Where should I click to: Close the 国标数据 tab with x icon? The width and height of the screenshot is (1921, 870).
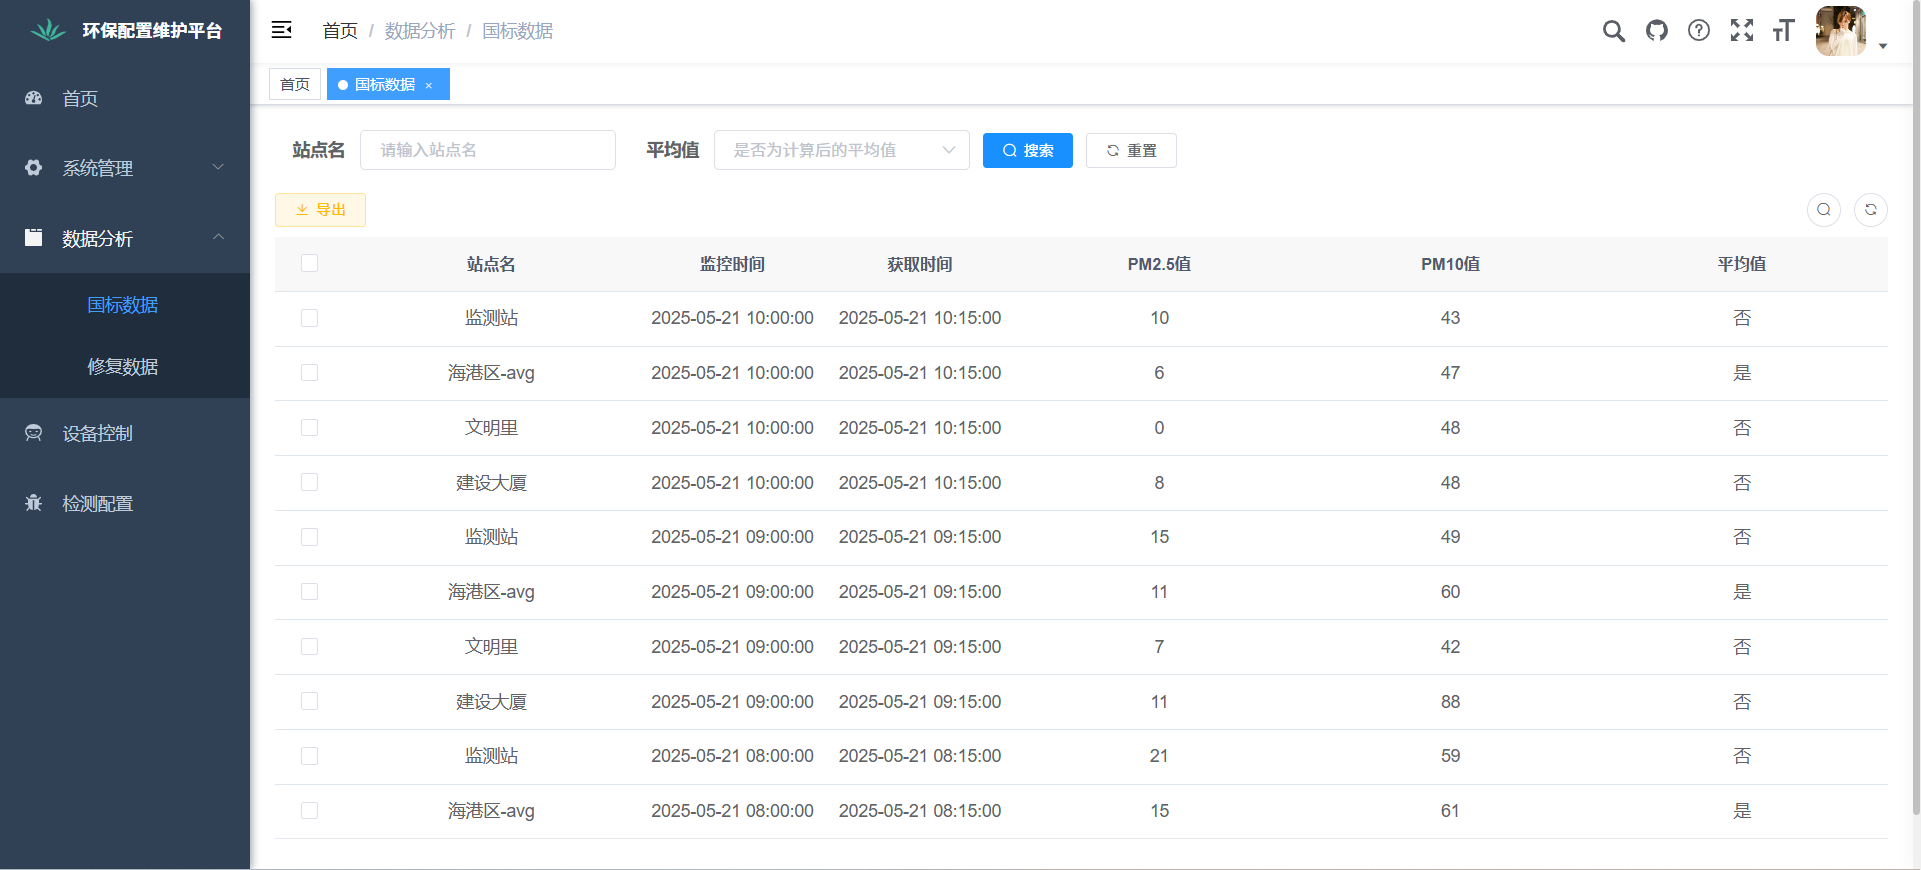click(x=429, y=86)
